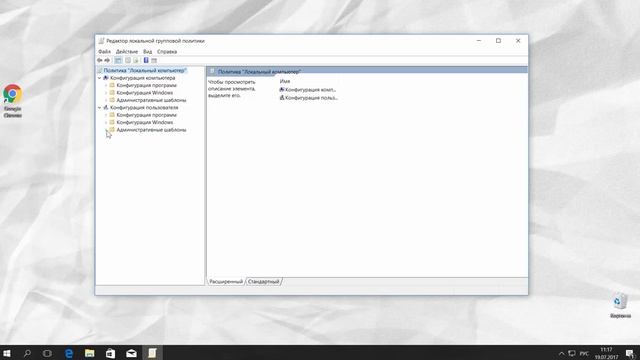The height and width of the screenshot is (360, 640).
Task: Go back using the toolbar Back arrow
Action: [x=100, y=60]
